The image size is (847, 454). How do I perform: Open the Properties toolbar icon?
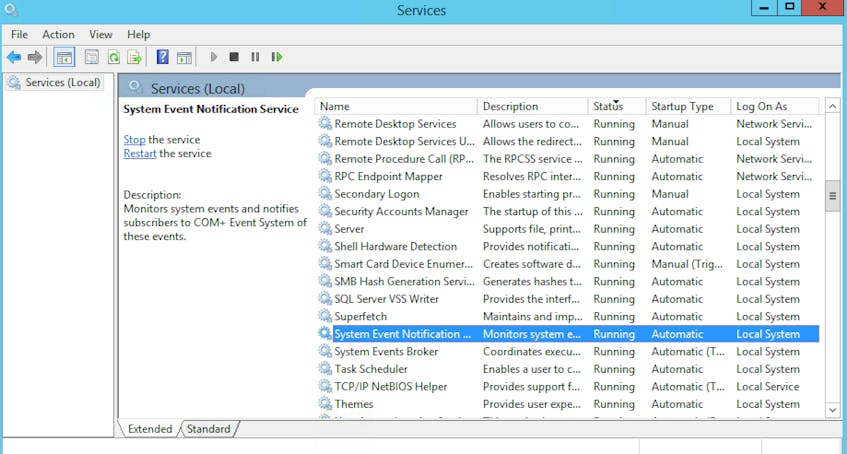[92, 57]
